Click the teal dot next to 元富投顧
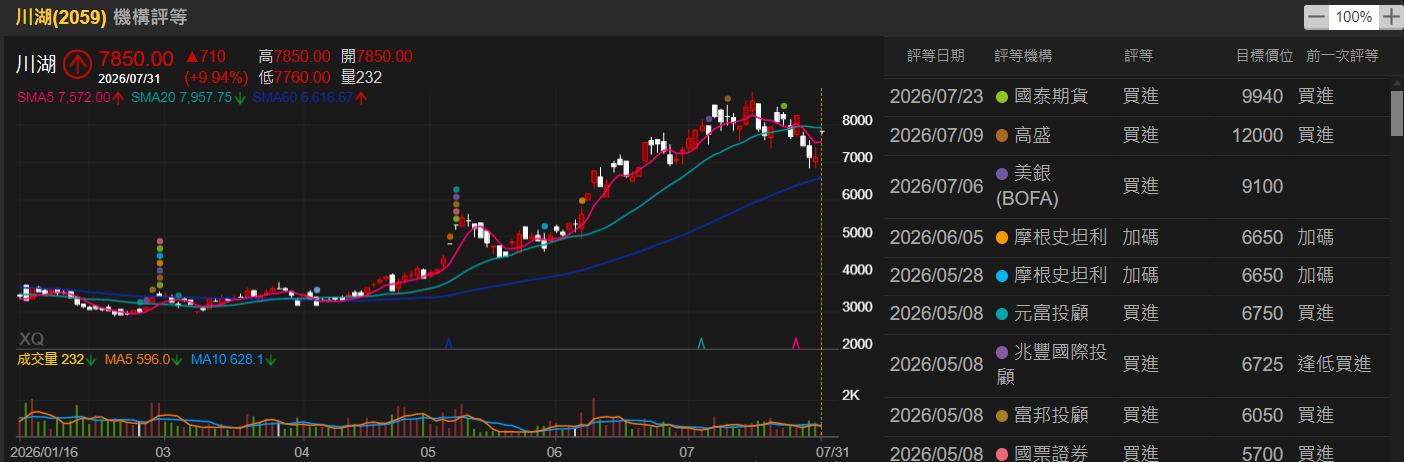Screen dimensions: 1404x462 (x=1004, y=313)
